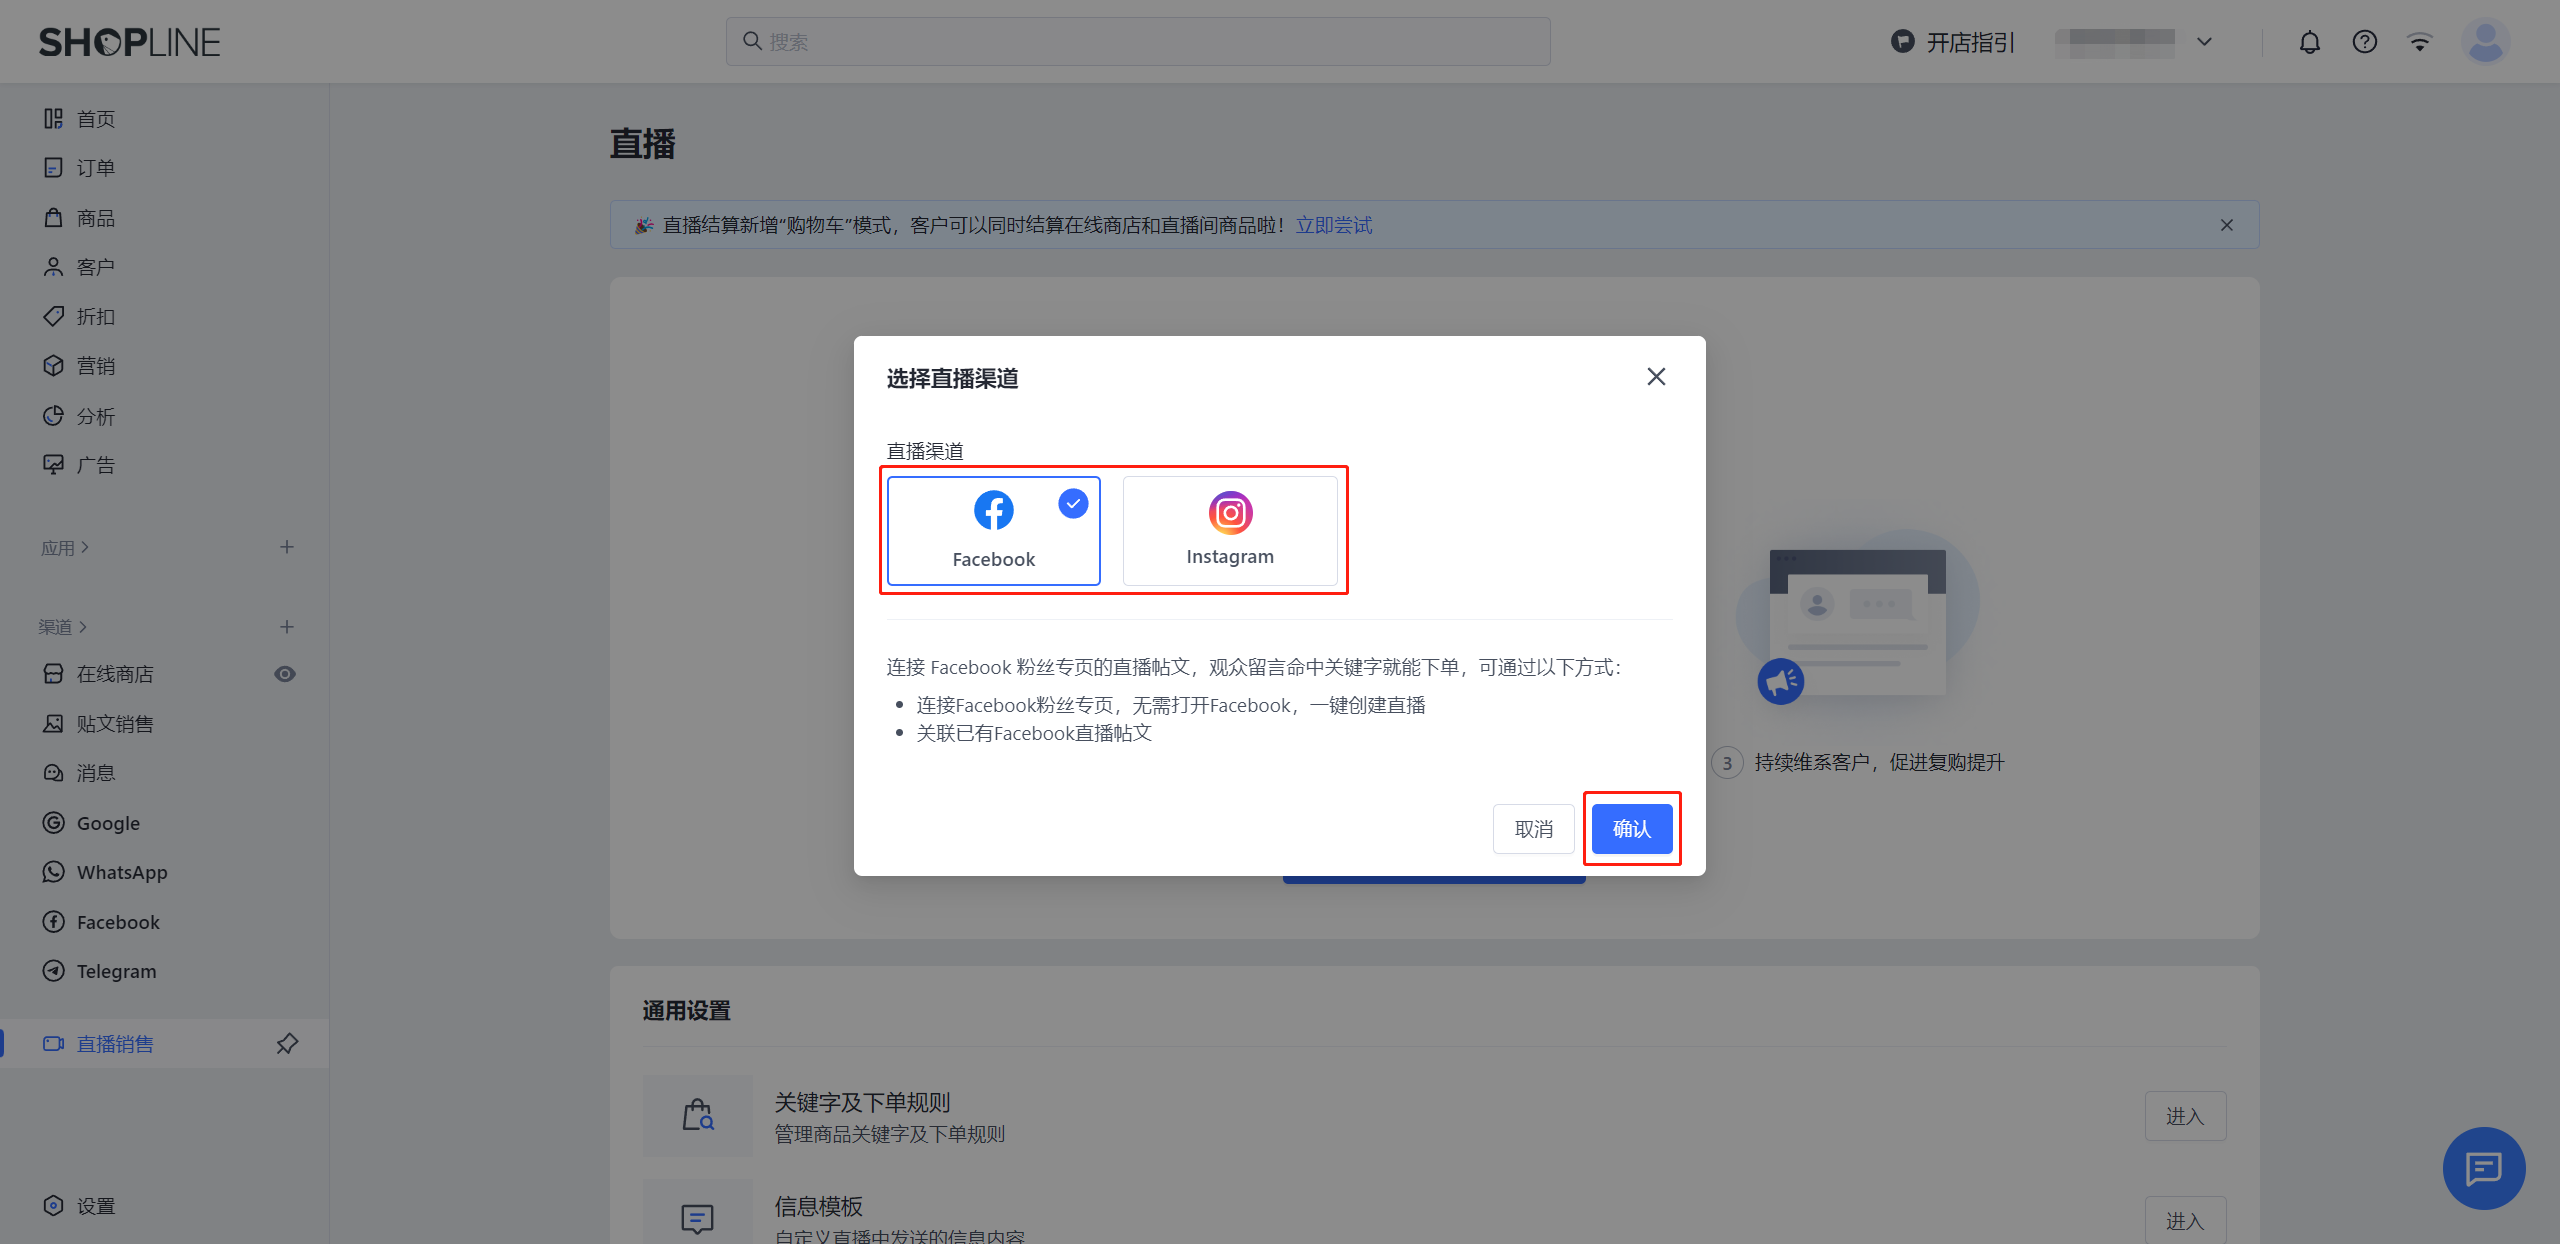This screenshot has width=2560, height=1244.
Task: Click the Instagram logo in dialog
Action: pyautogui.click(x=1230, y=513)
